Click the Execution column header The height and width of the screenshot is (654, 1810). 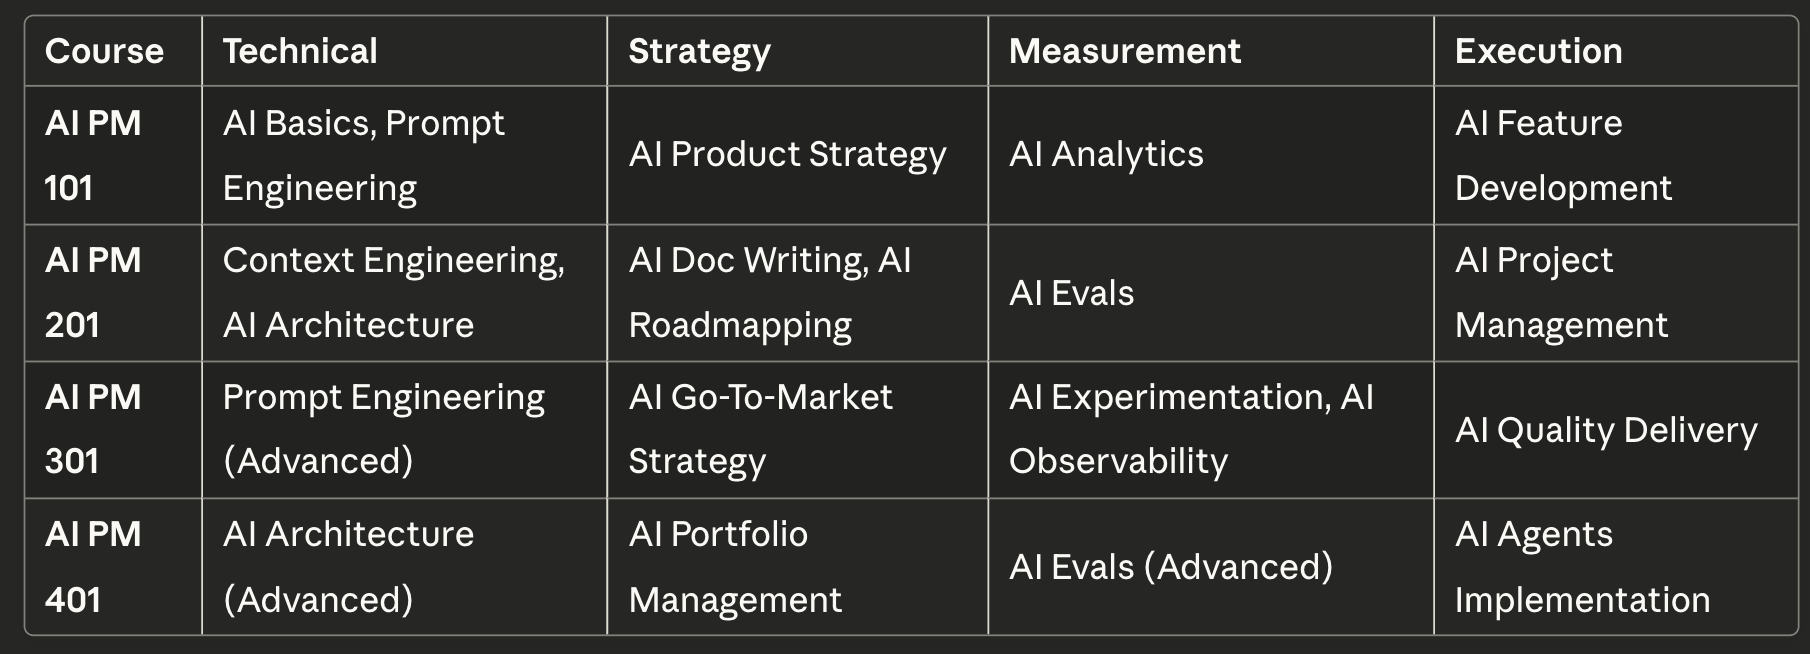(1538, 51)
